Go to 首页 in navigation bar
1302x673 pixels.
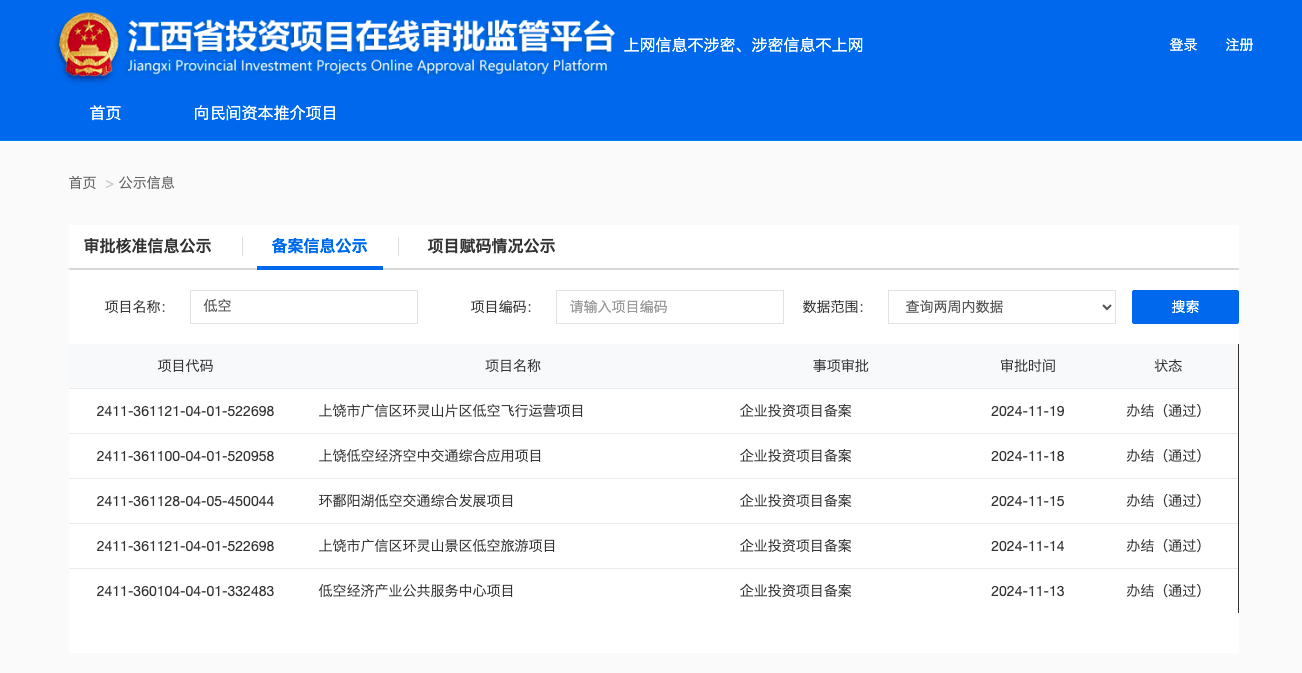(x=105, y=113)
